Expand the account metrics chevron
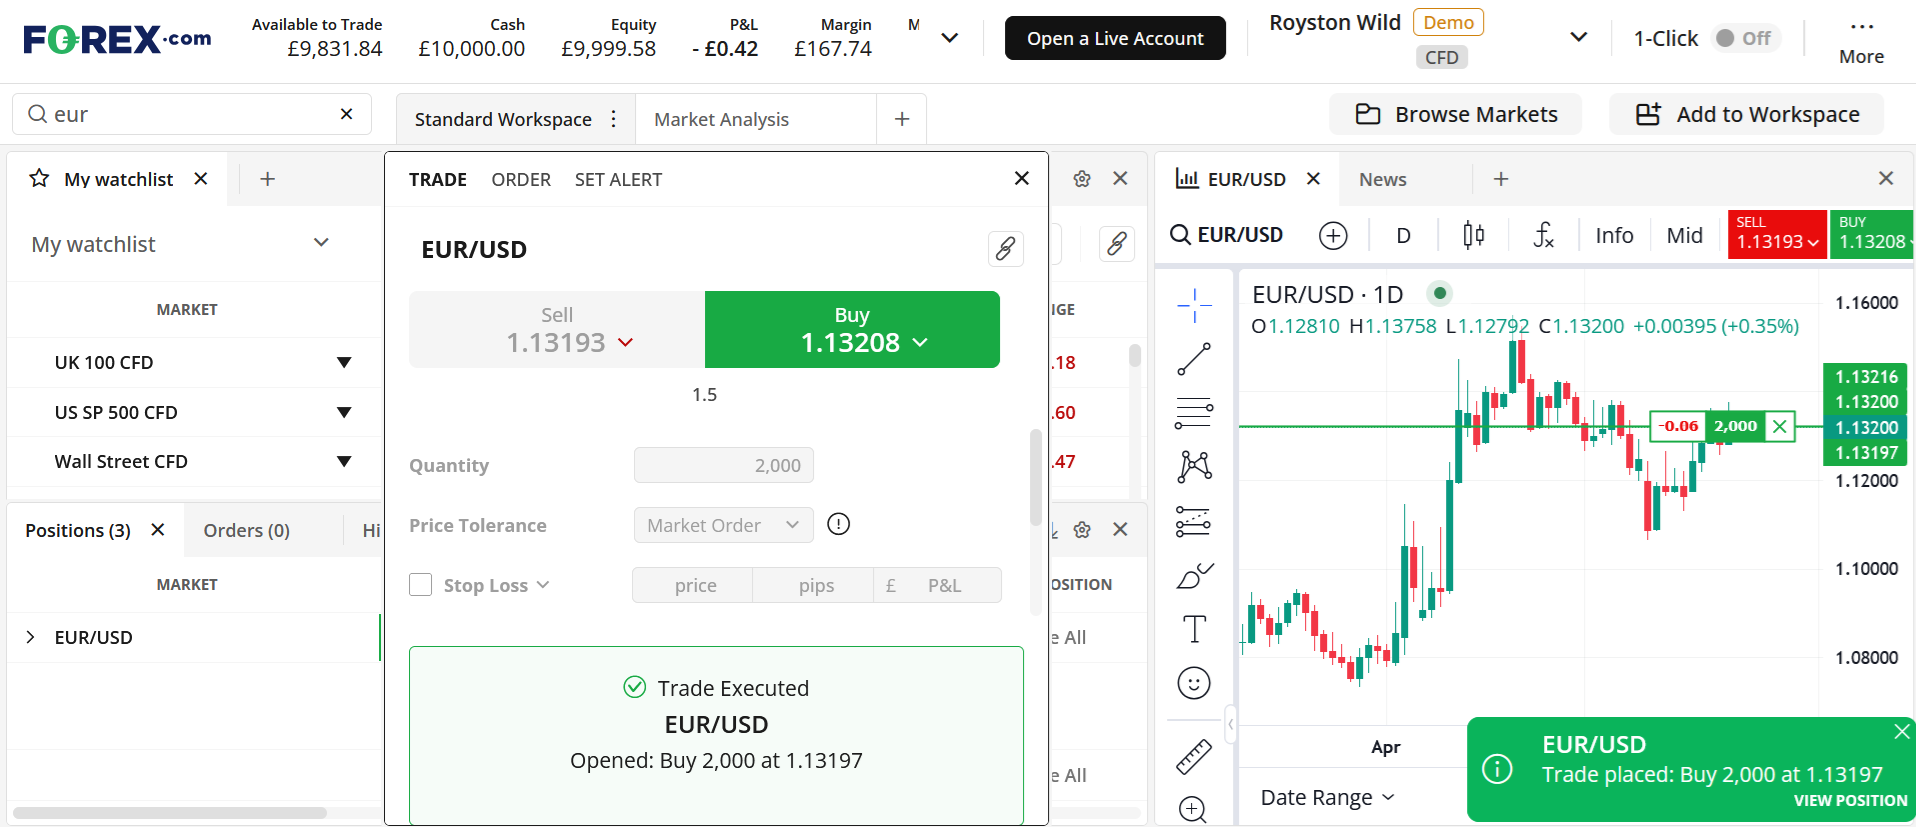This screenshot has width=1916, height=835. [950, 38]
